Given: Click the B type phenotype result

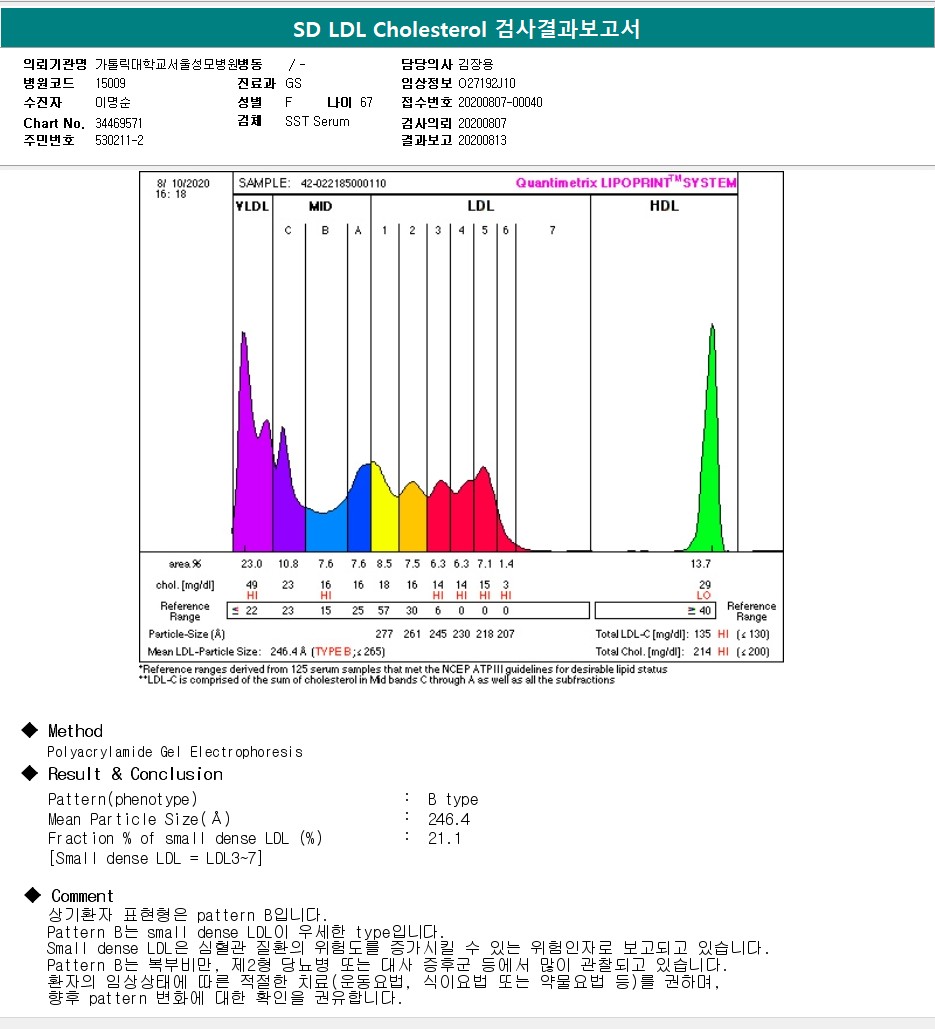Looking at the screenshot, I should 453,799.
